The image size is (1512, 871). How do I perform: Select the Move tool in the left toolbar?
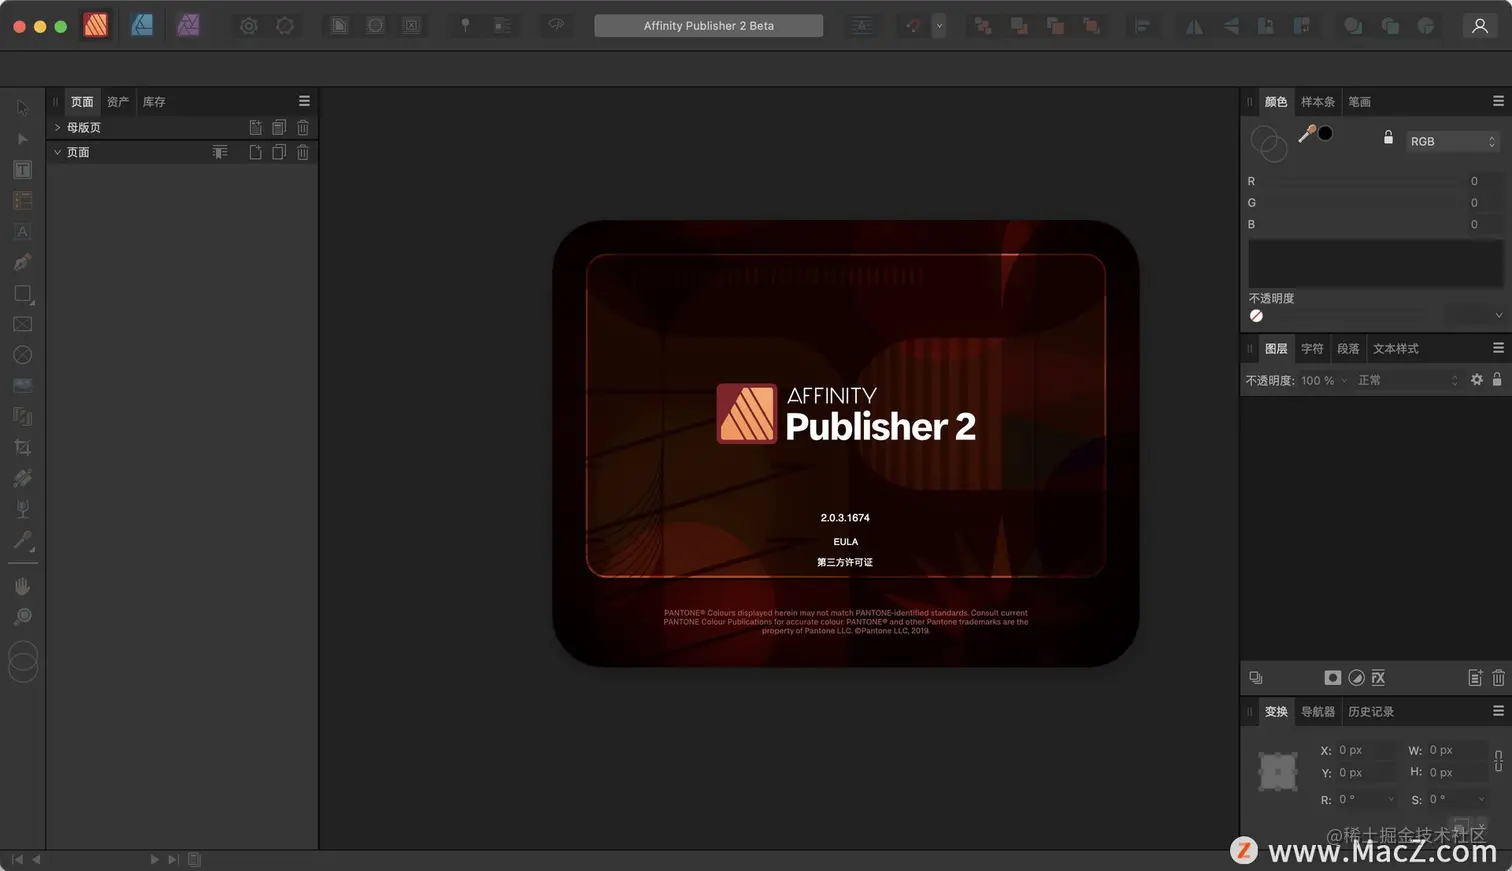[x=23, y=108]
